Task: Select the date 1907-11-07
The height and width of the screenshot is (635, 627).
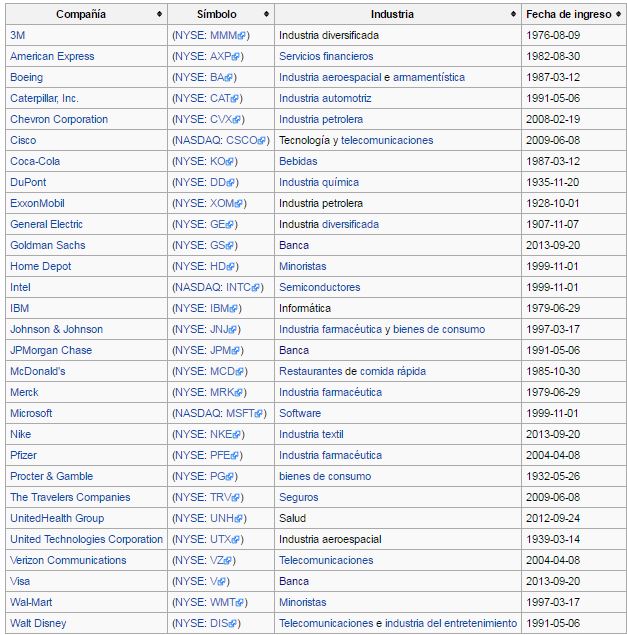Action: point(552,224)
